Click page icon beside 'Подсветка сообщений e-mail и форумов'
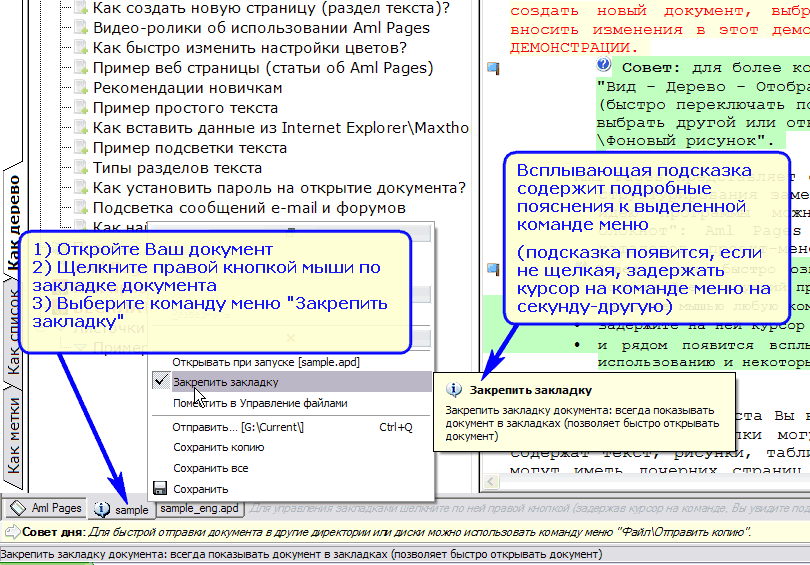 tap(81, 207)
